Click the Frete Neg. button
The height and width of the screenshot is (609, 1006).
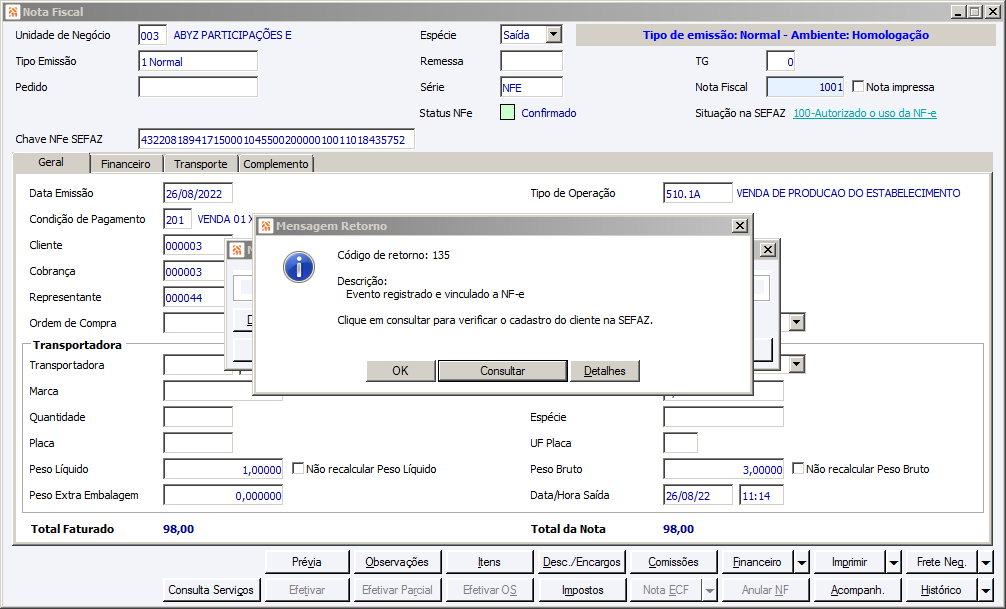pyautogui.click(x=941, y=562)
